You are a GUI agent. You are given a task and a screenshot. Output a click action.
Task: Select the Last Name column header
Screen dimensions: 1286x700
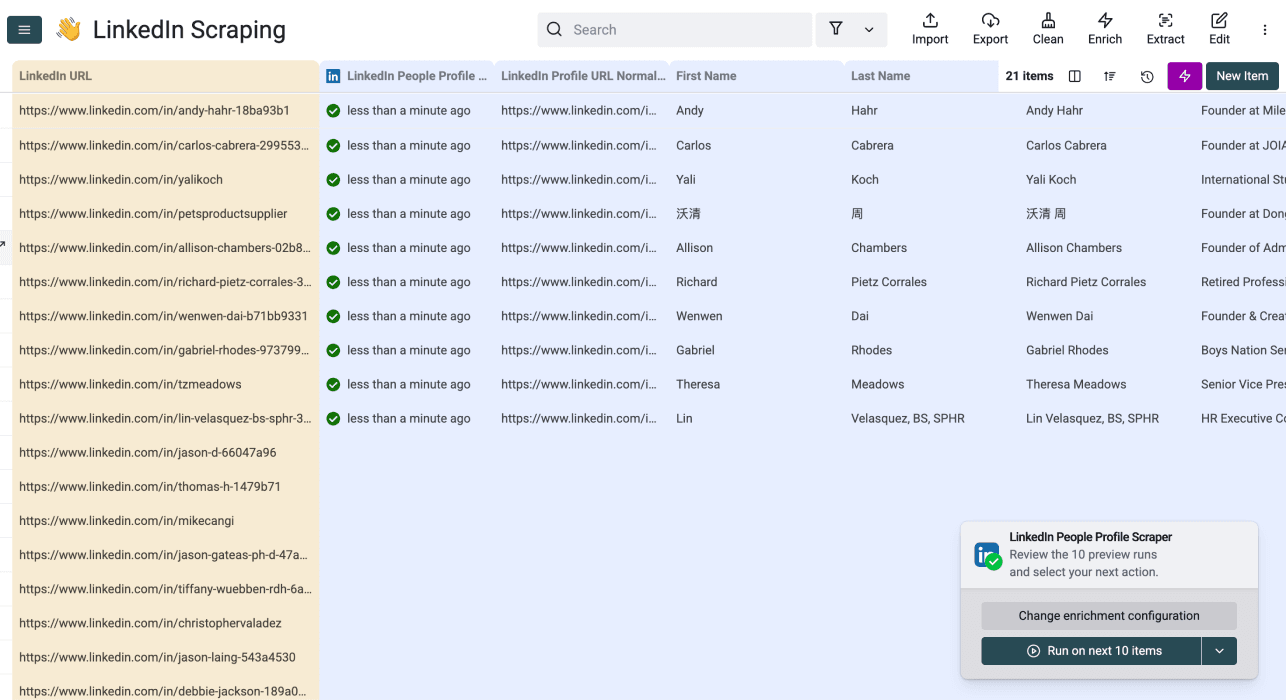[920, 76]
